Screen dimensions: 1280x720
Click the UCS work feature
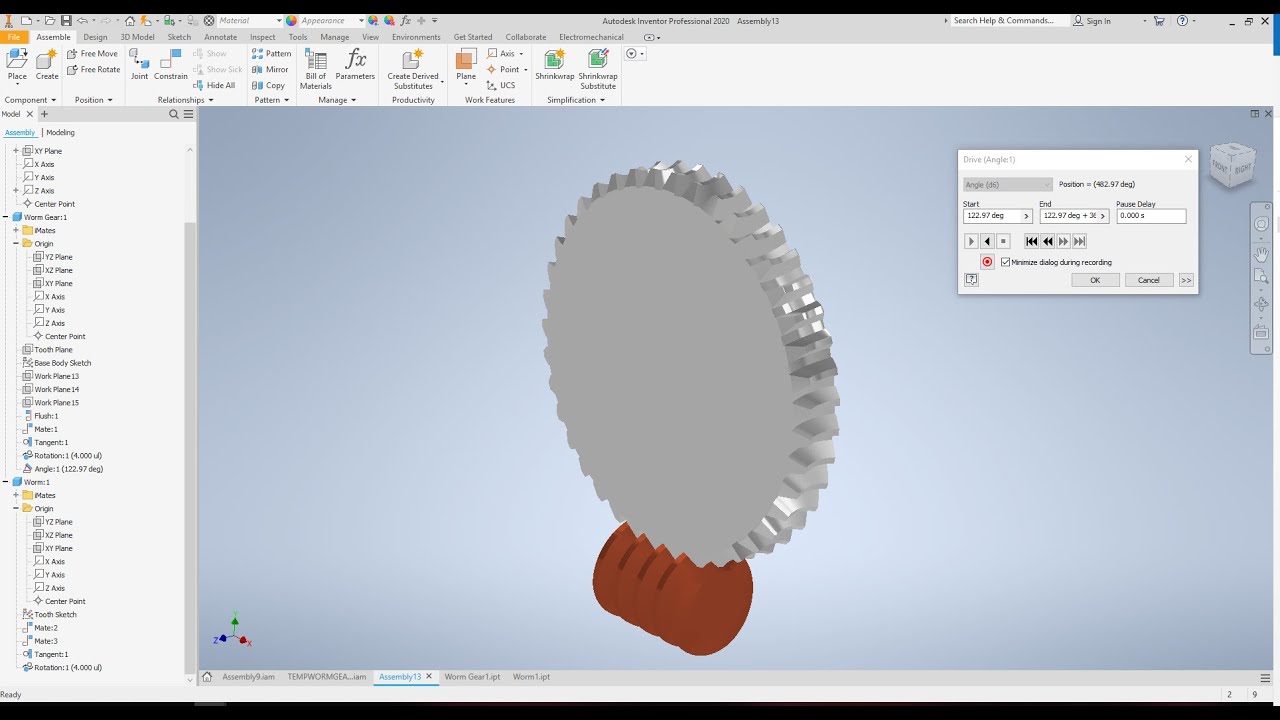(501, 86)
